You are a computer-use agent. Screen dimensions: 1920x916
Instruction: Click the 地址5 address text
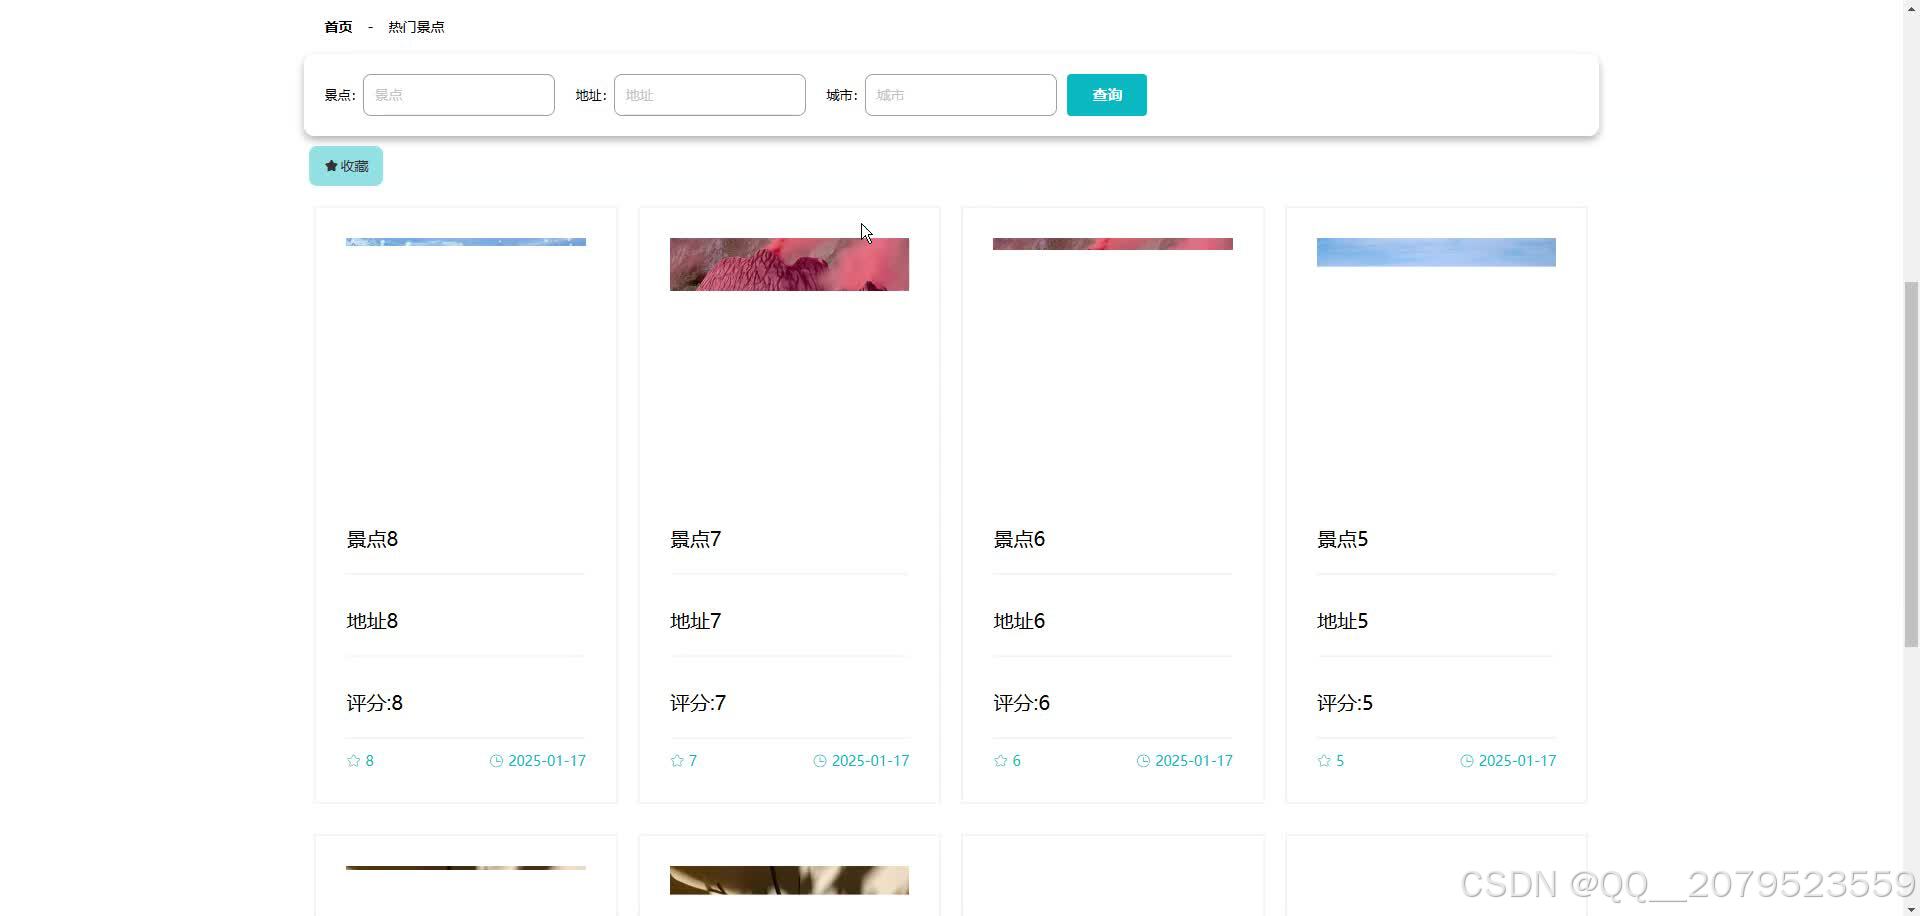1343,621
